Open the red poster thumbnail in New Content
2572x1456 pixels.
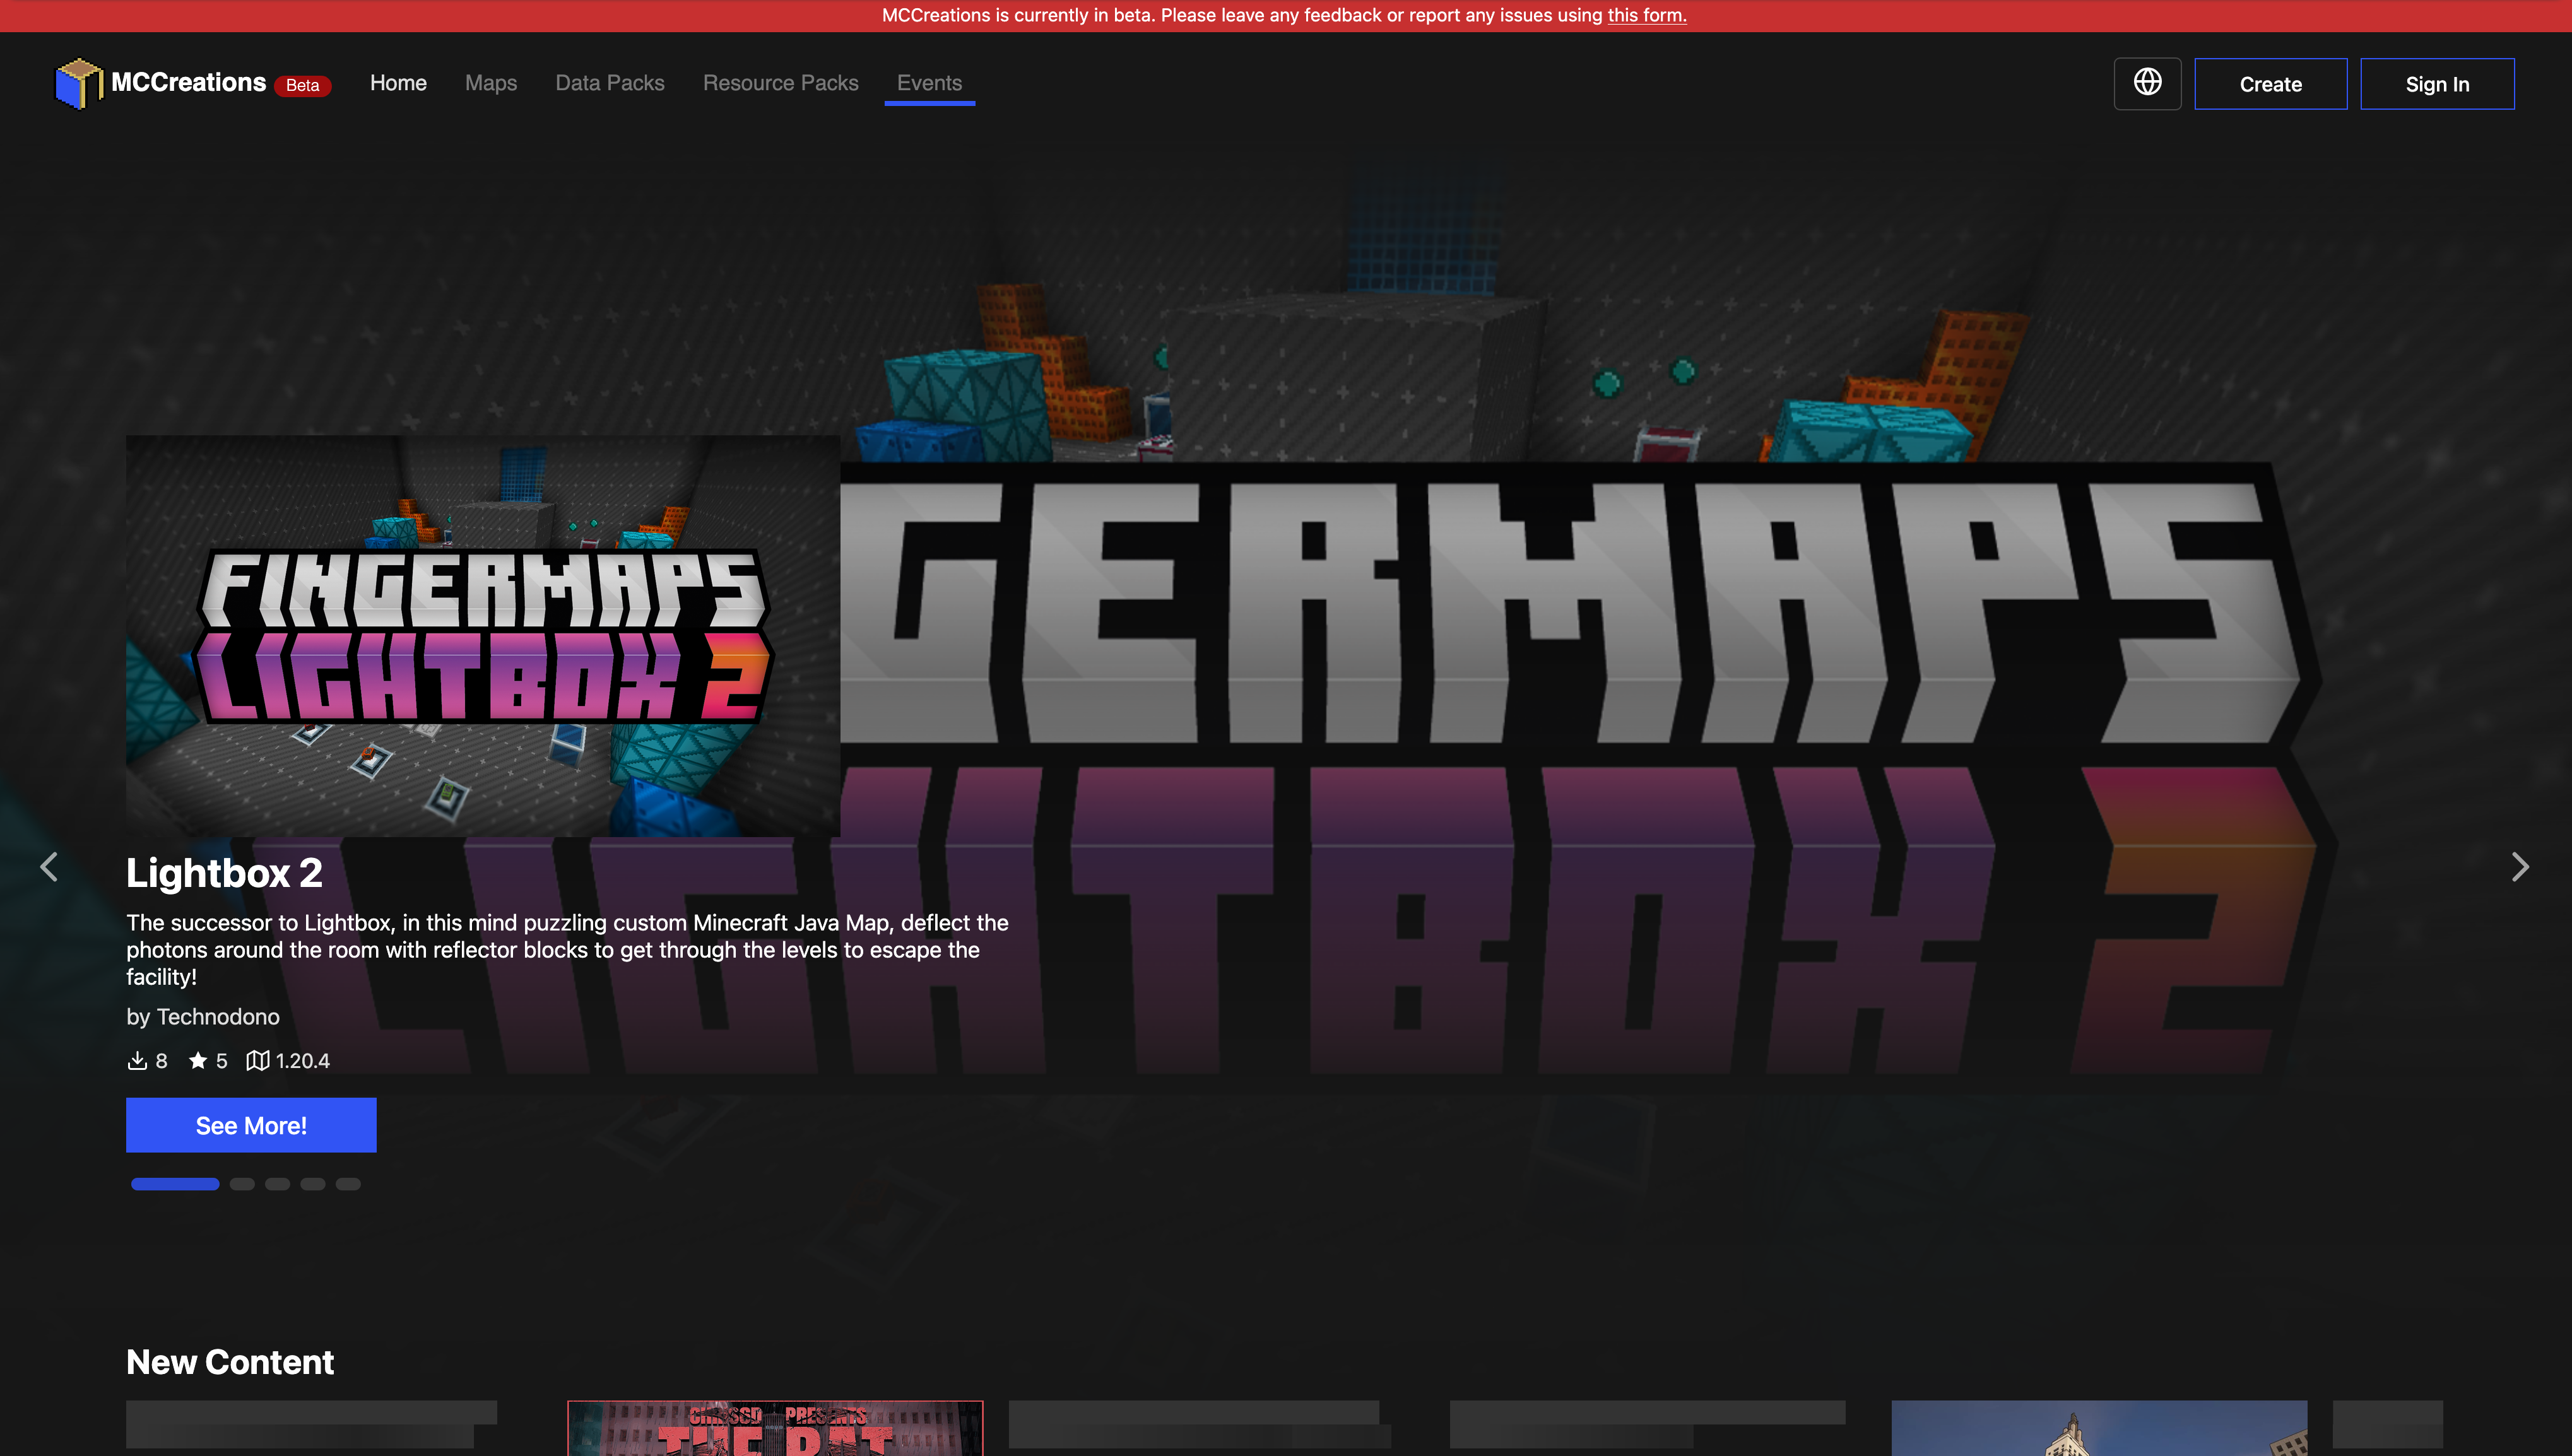click(775, 1428)
